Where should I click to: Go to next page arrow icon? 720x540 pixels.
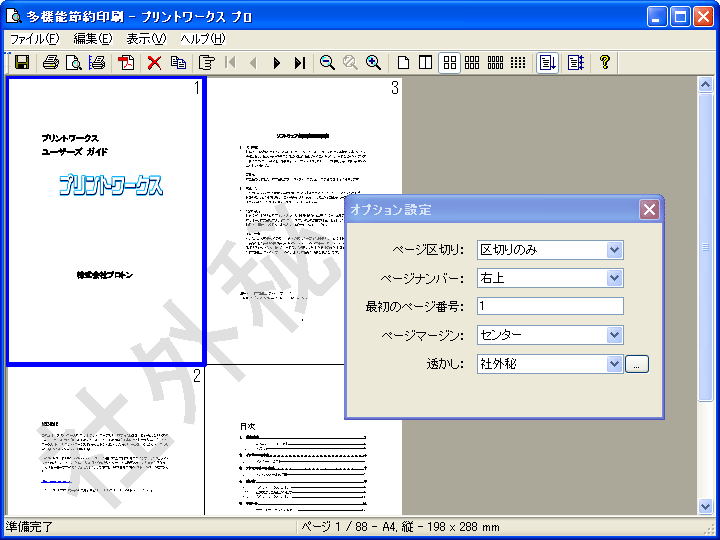click(276, 62)
